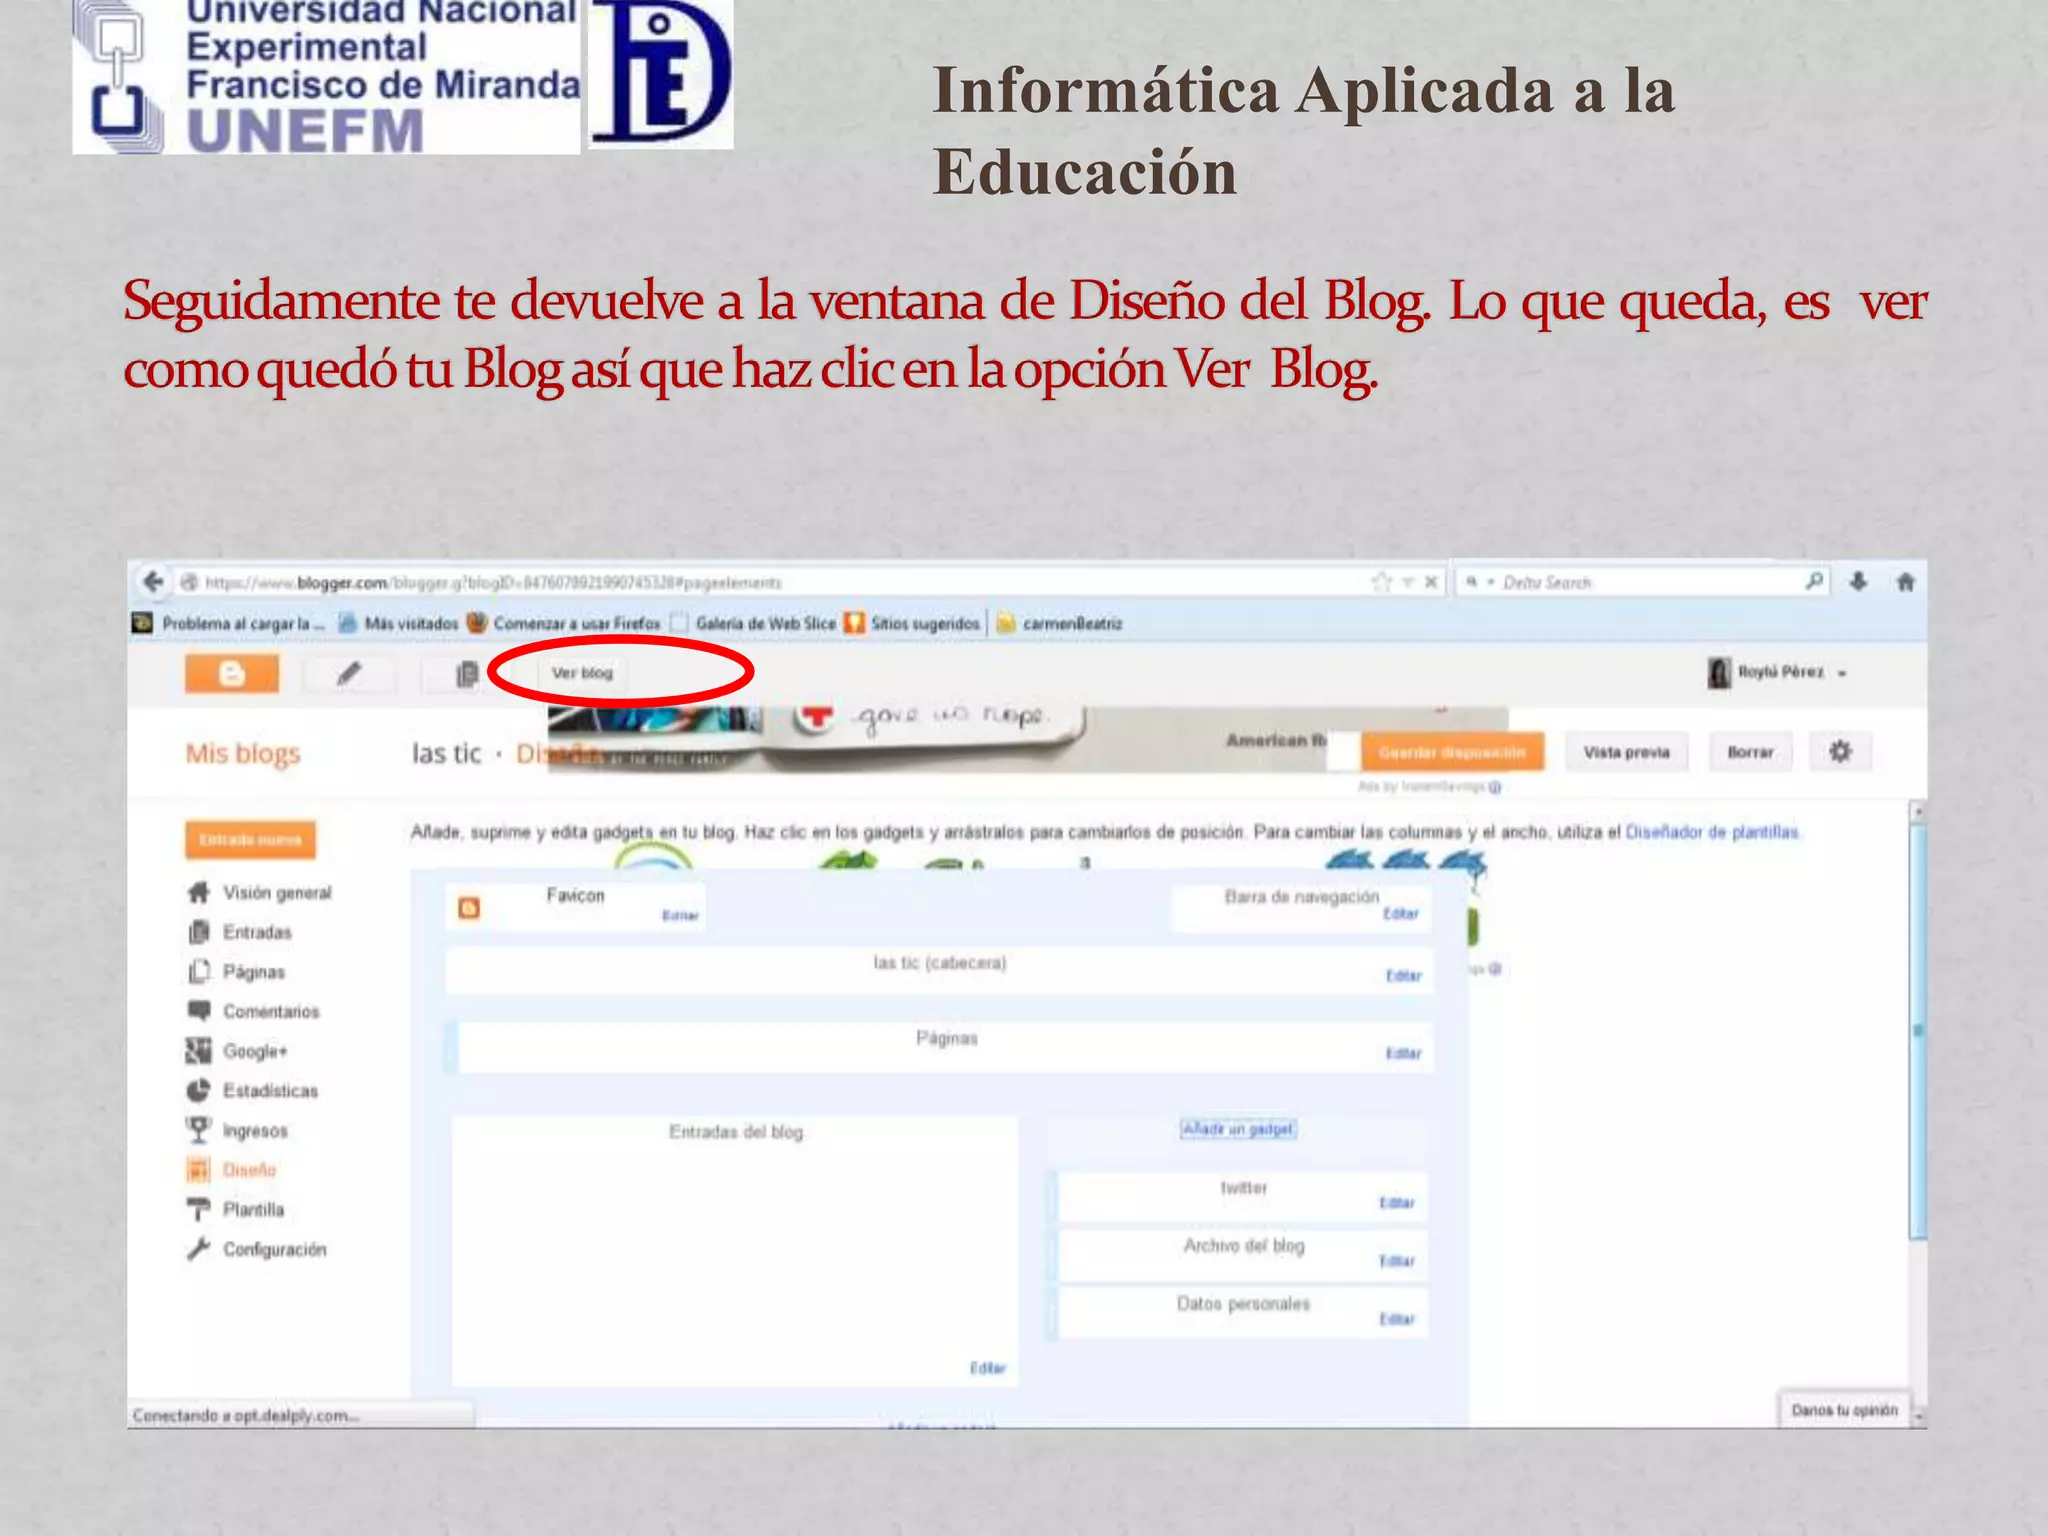Viewport: 2048px width, 1536px height.
Task: Open the Diseñador de plantillas link
Action: [x=1712, y=832]
